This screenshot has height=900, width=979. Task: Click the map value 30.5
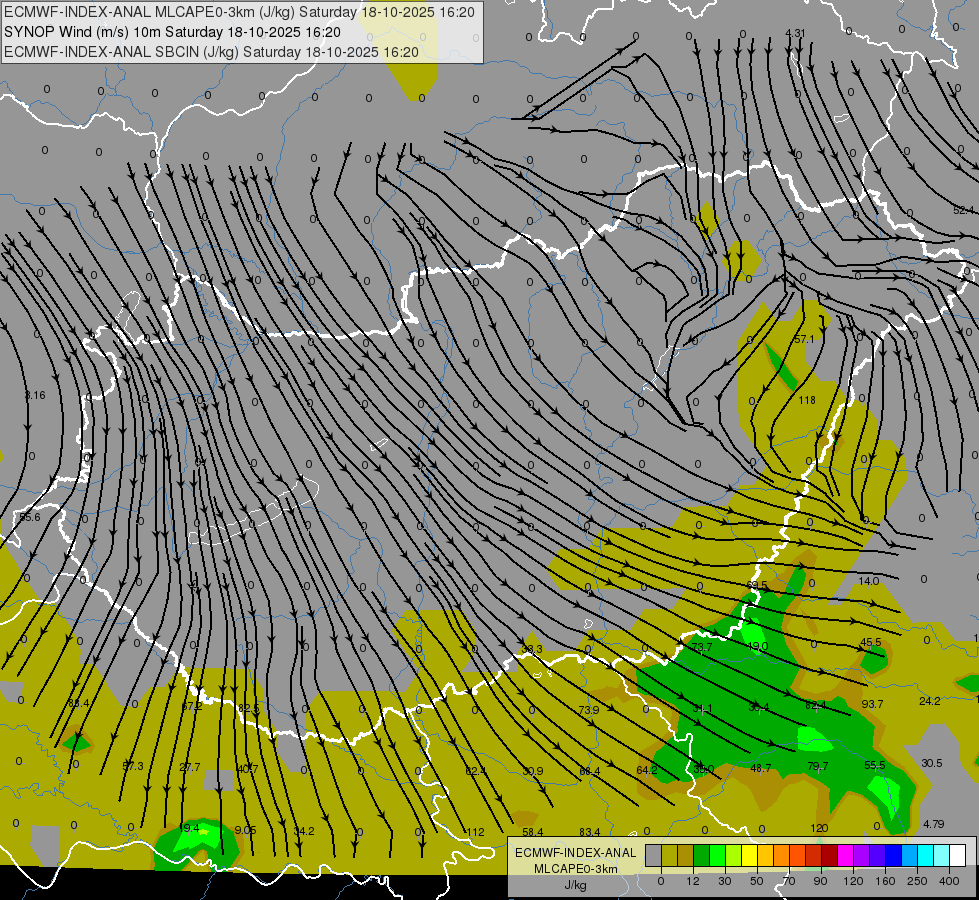coord(932,763)
